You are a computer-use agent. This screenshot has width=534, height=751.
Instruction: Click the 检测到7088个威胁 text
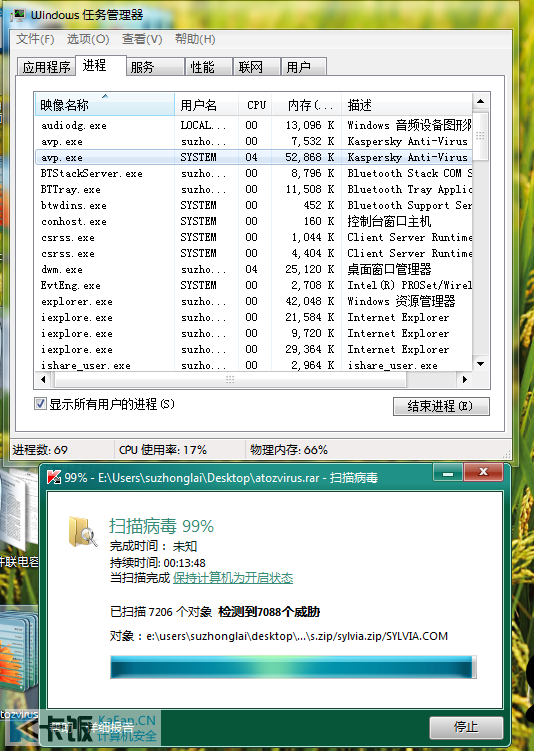click(269, 612)
